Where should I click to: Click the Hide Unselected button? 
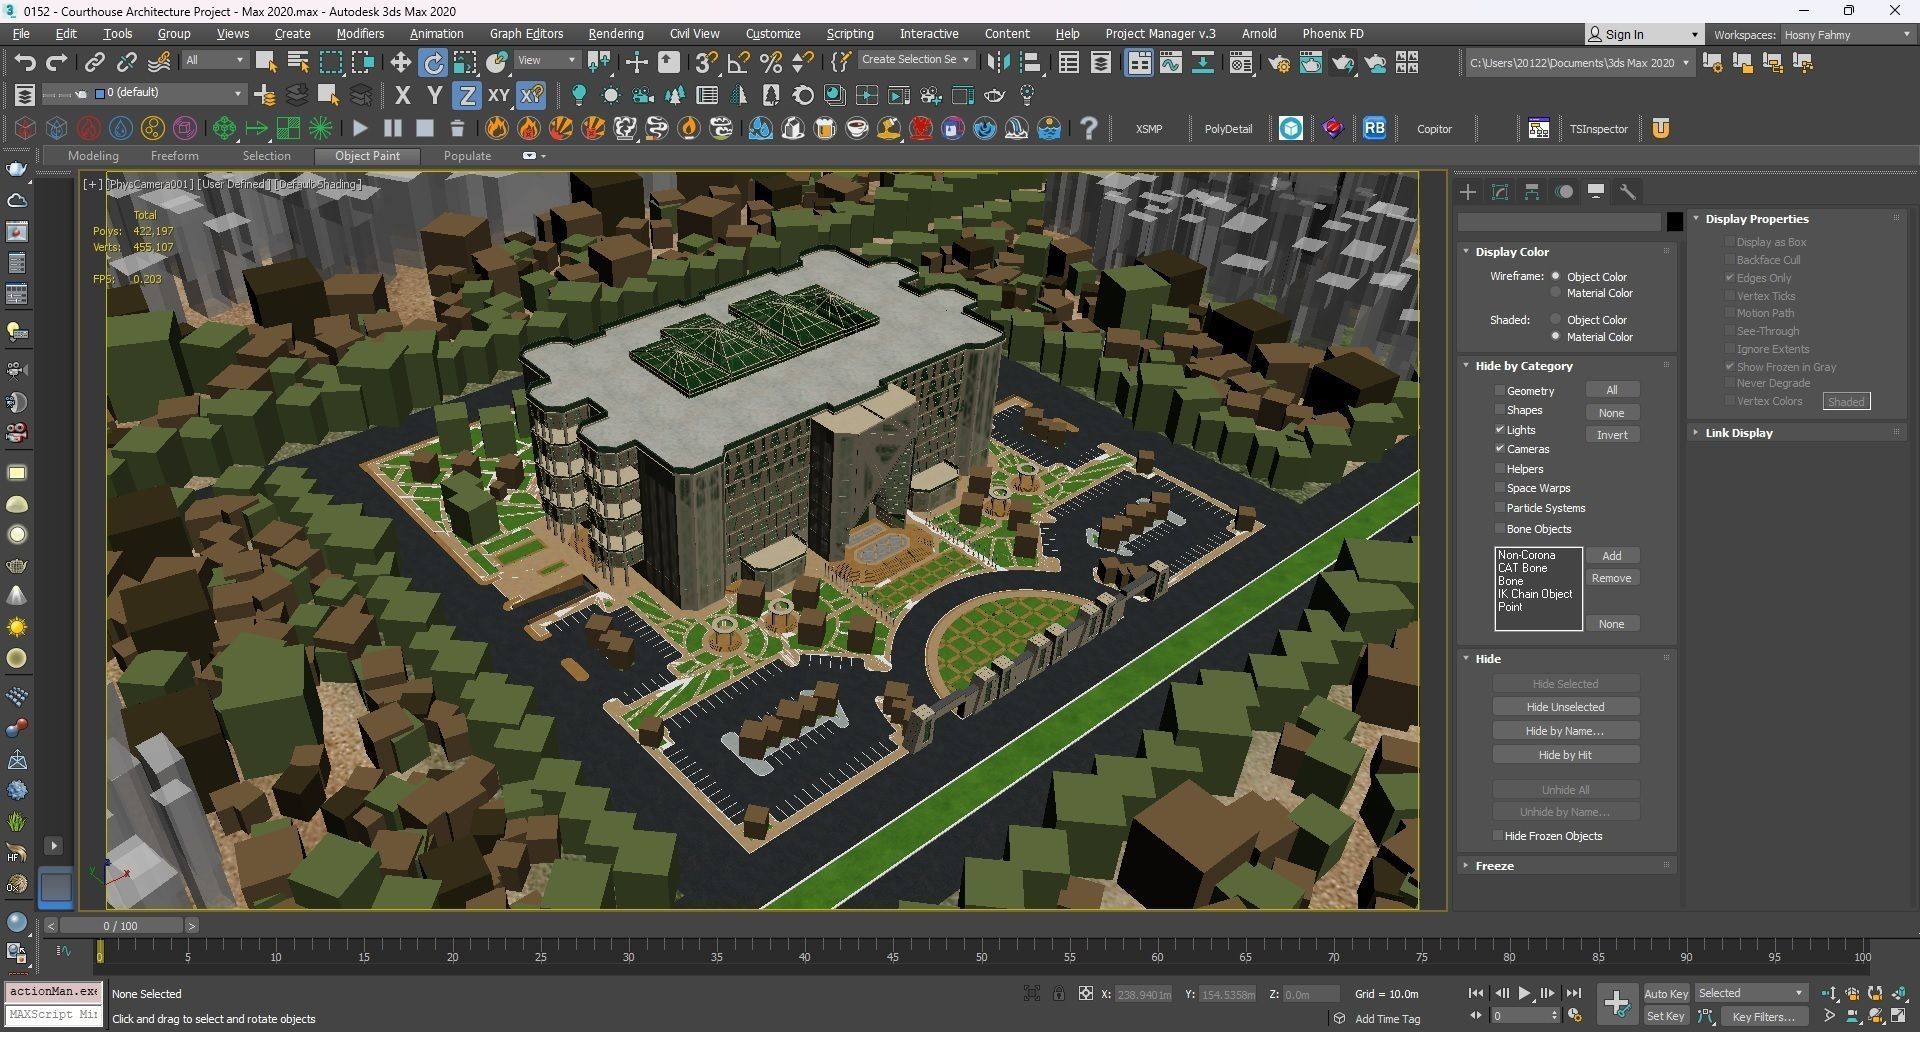coord(1565,707)
